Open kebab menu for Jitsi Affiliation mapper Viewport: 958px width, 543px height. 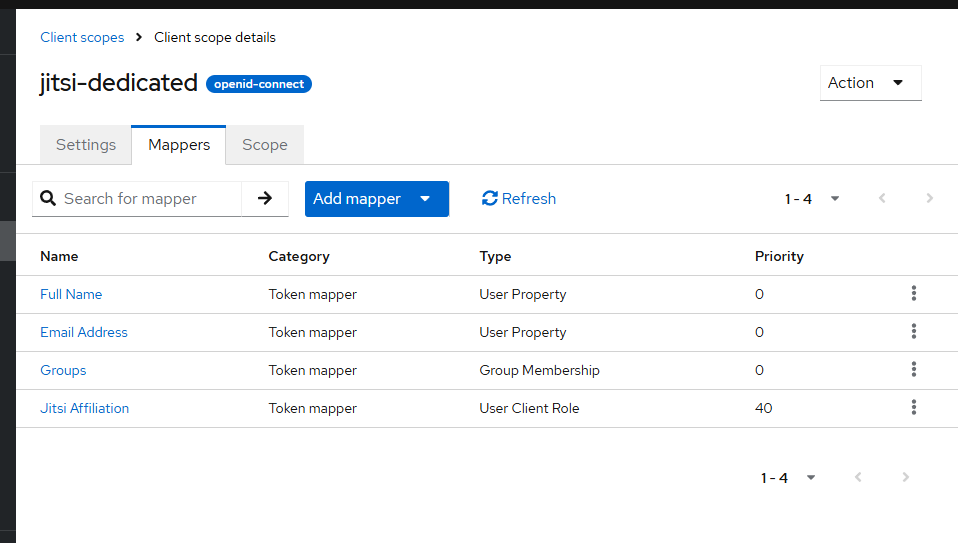(914, 407)
